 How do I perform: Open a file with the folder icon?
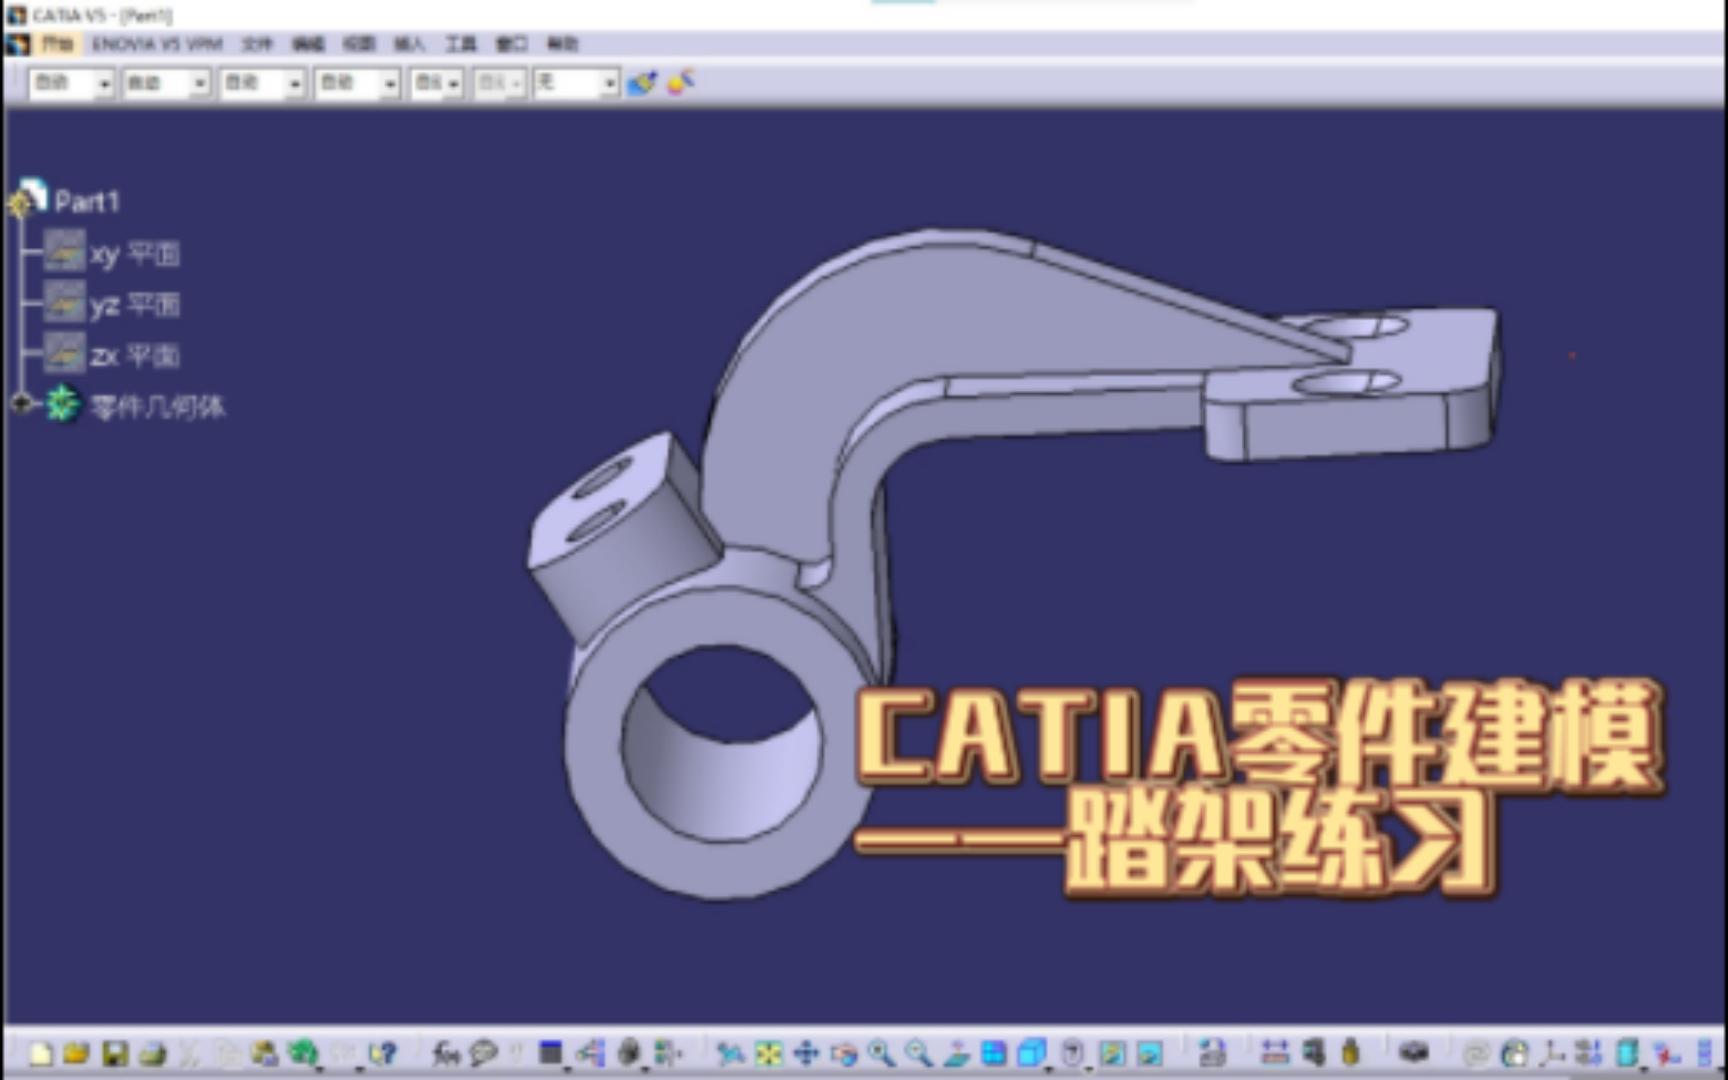click(x=77, y=1053)
